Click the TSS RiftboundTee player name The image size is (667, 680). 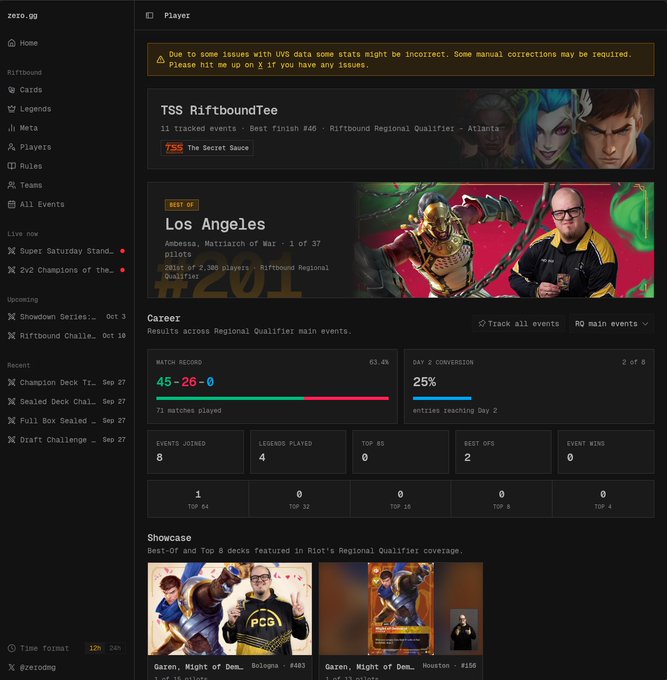(219, 111)
